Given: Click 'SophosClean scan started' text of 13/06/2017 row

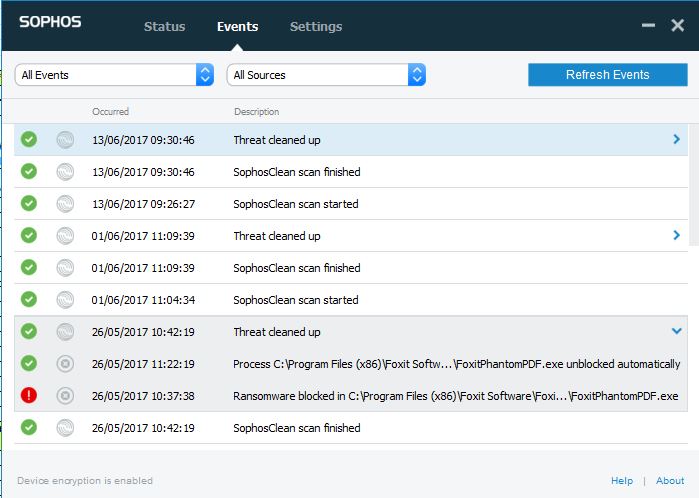Looking at the screenshot, I should [296, 204].
